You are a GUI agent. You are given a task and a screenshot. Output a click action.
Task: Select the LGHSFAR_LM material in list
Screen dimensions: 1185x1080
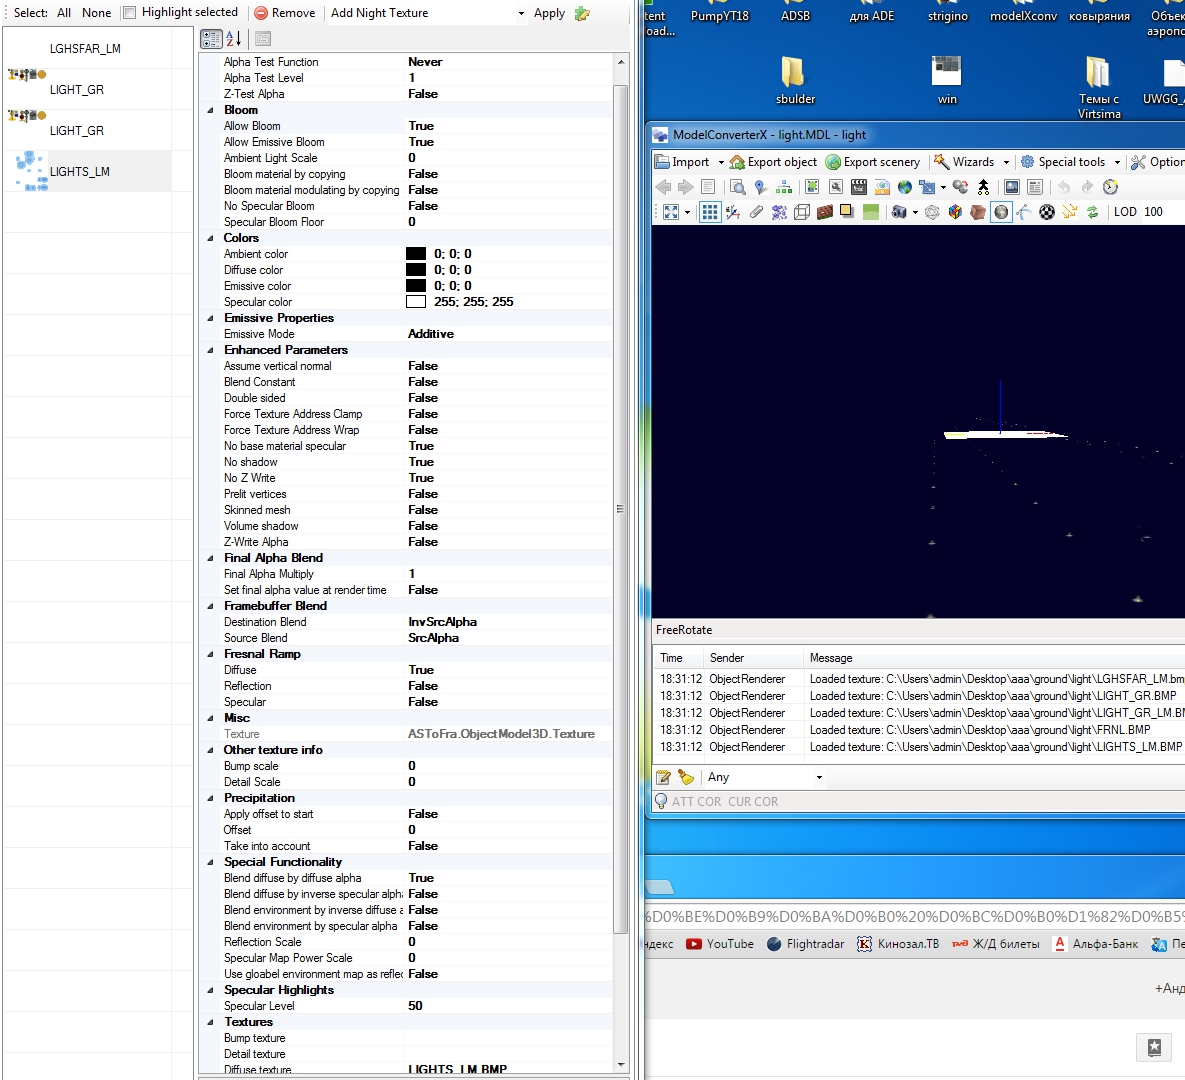point(85,48)
